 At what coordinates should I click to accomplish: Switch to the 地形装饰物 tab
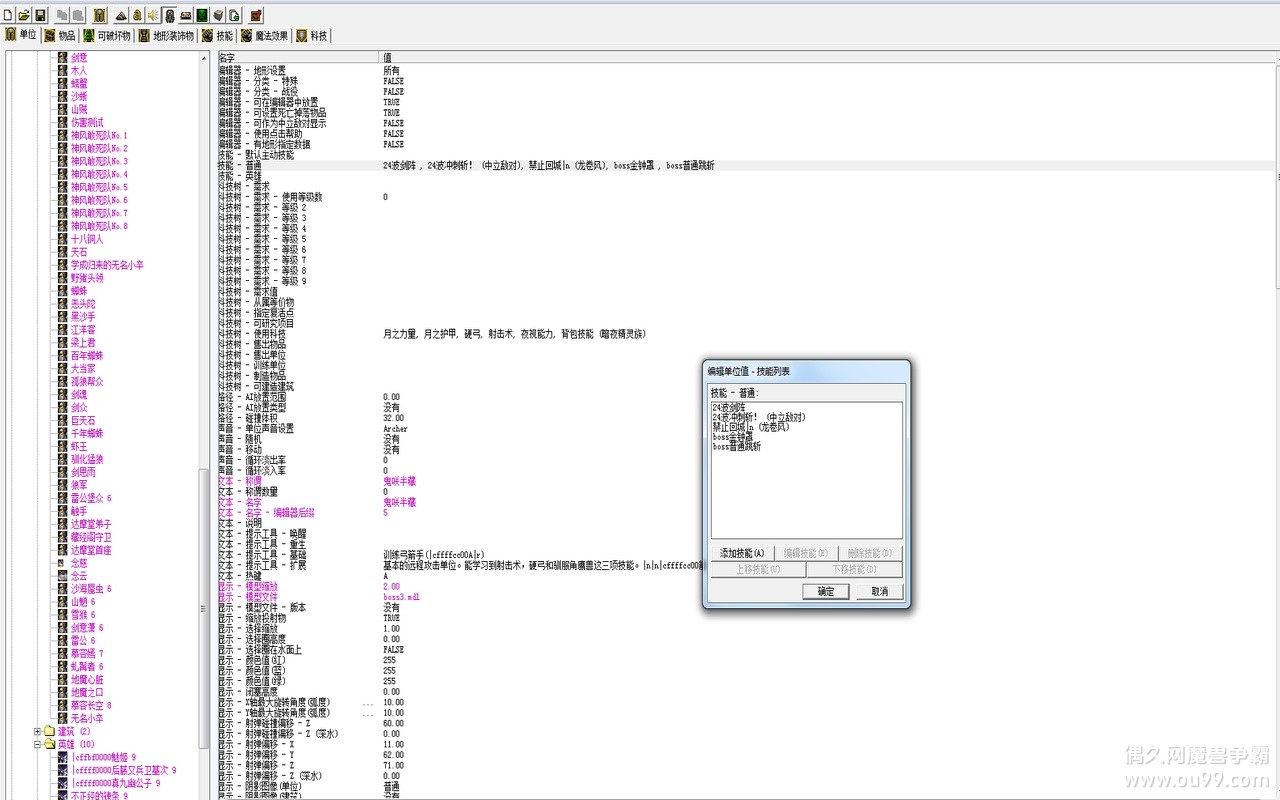[x=166, y=35]
